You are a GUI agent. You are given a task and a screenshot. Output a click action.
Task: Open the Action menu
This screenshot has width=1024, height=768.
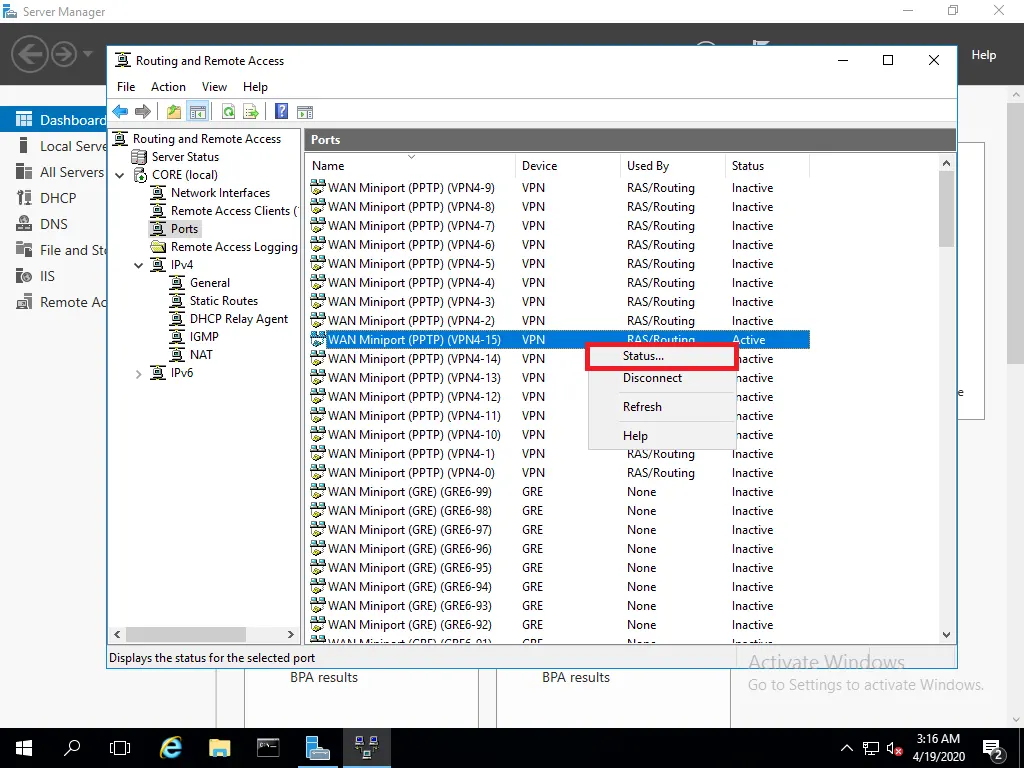[x=168, y=87]
